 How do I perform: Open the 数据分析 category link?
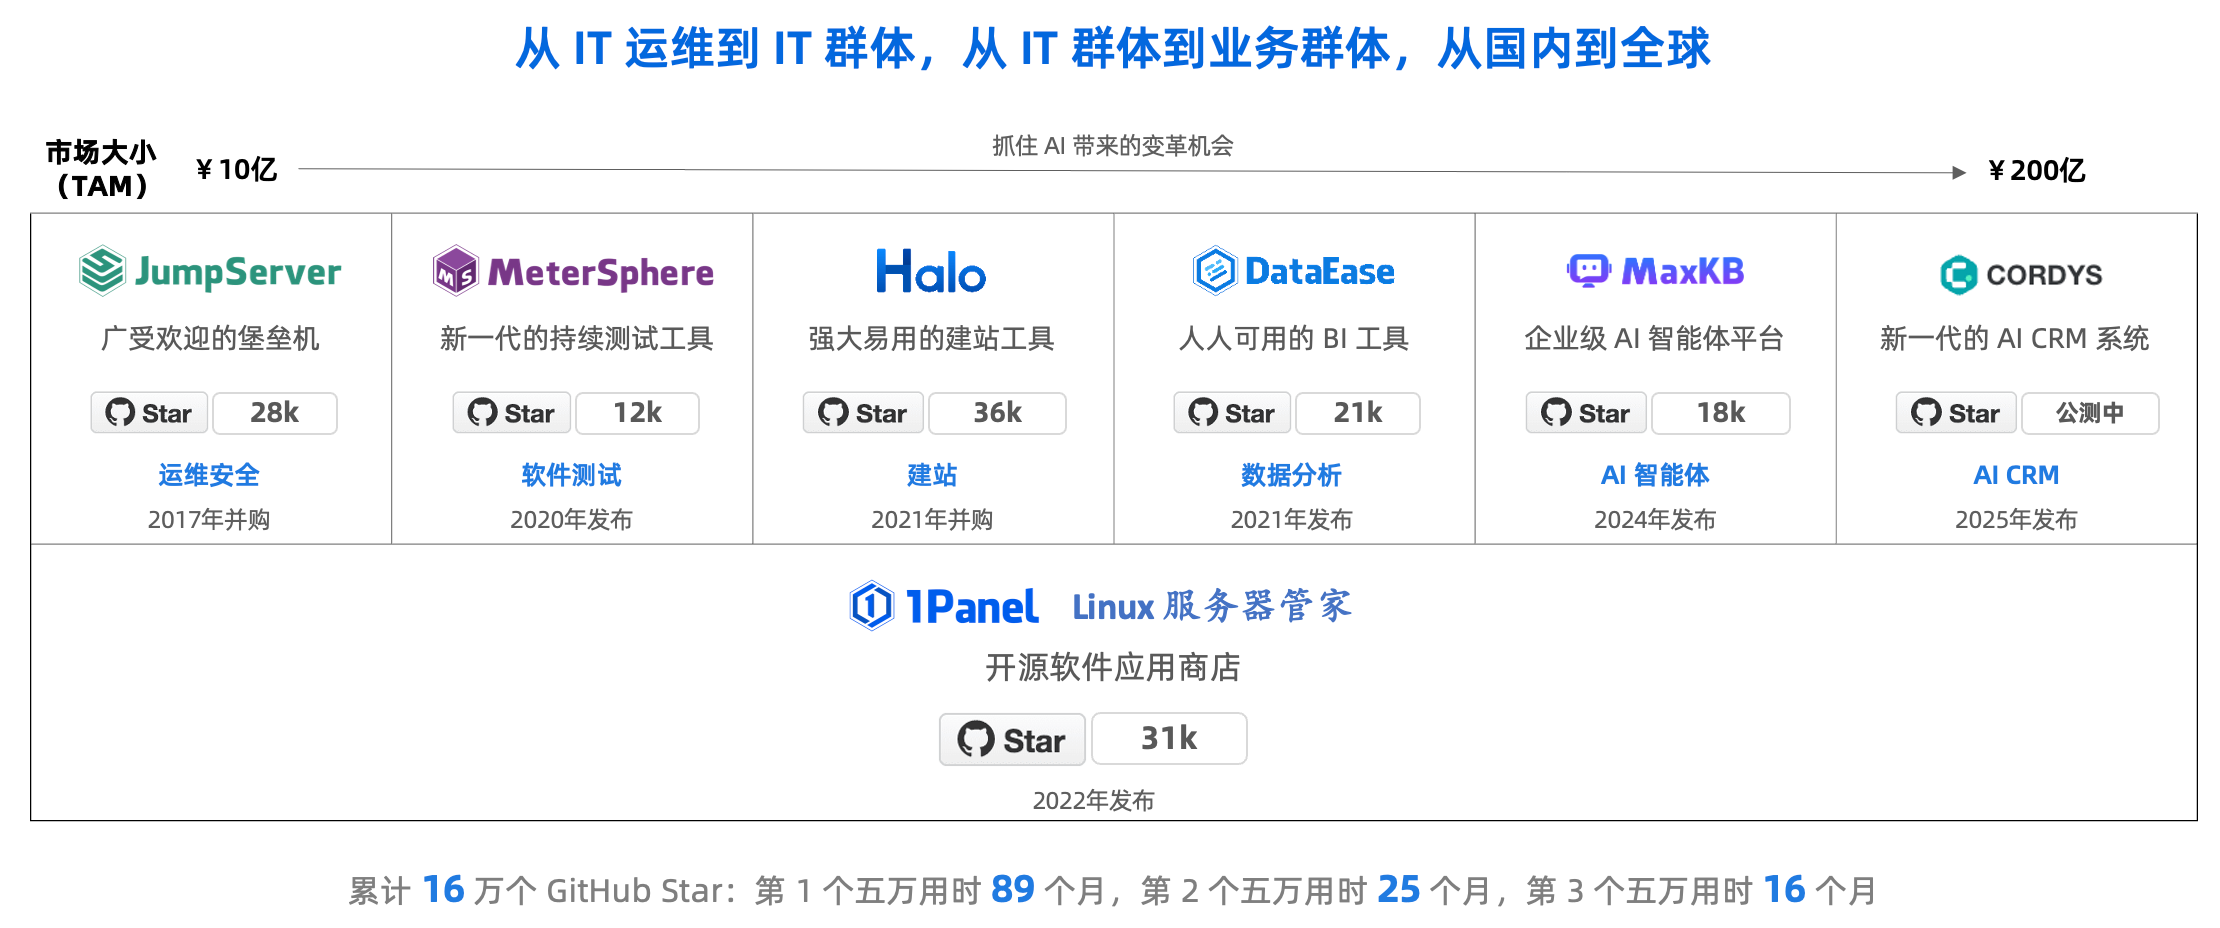1291,475
